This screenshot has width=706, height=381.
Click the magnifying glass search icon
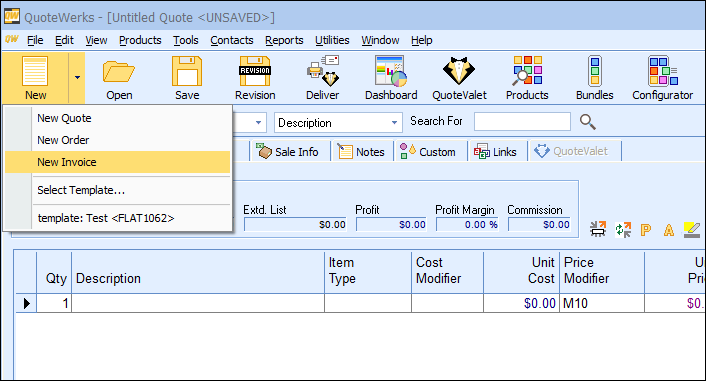point(588,122)
